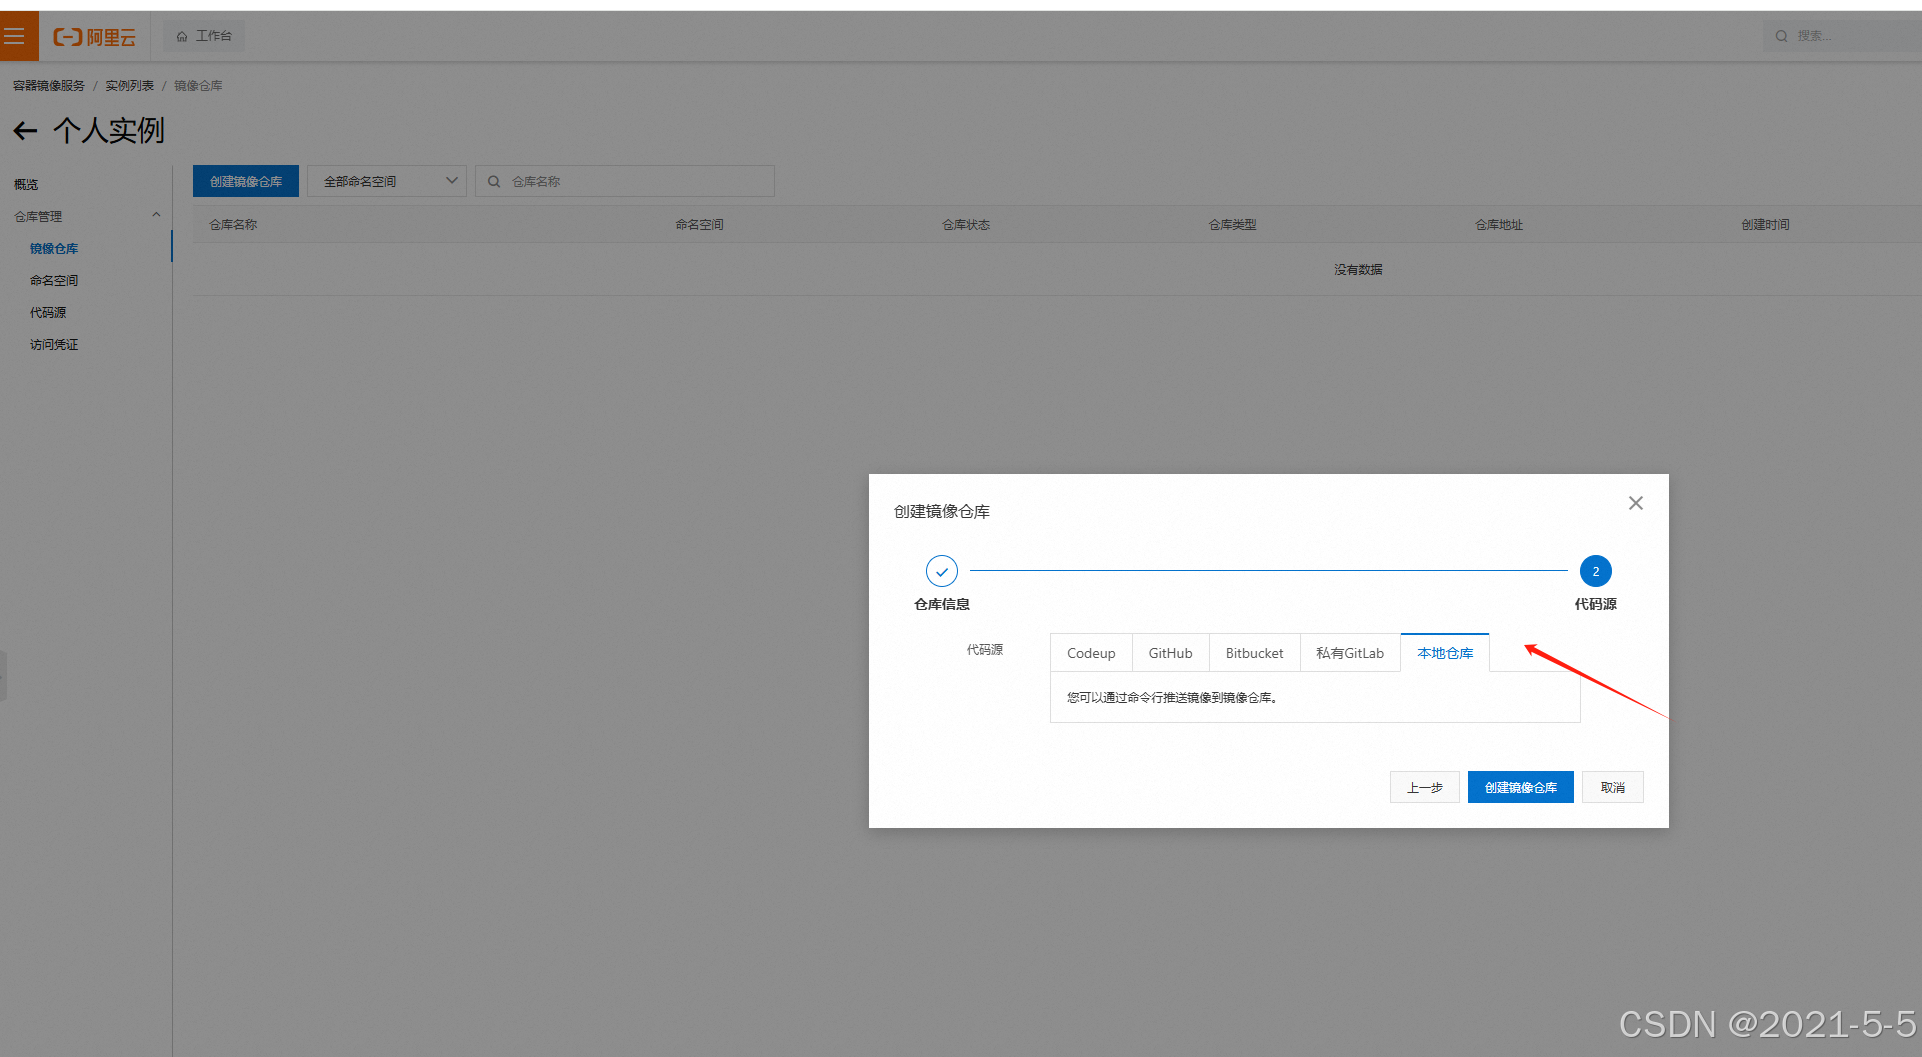The width and height of the screenshot is (1922, 1057).
Task: Open the hamburger menu icon
Action: click(14, 36)
